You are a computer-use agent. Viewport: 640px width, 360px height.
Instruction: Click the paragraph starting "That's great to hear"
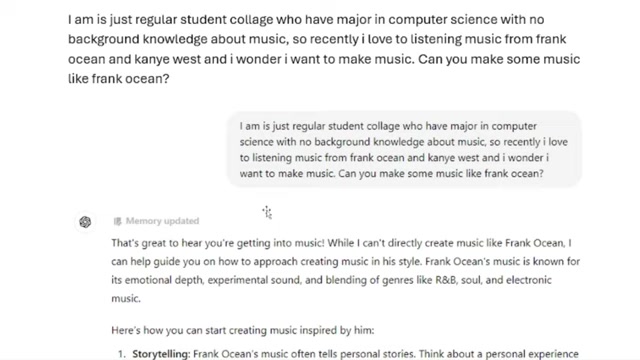pyautogui.click(x=345, y=271)
